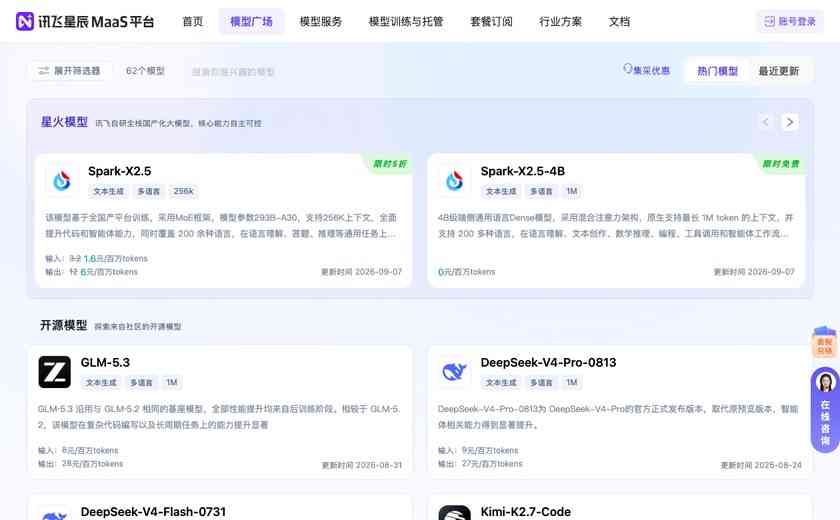
Task: Go to 模型服务 in the nav
Action: (x=320, y=21)
